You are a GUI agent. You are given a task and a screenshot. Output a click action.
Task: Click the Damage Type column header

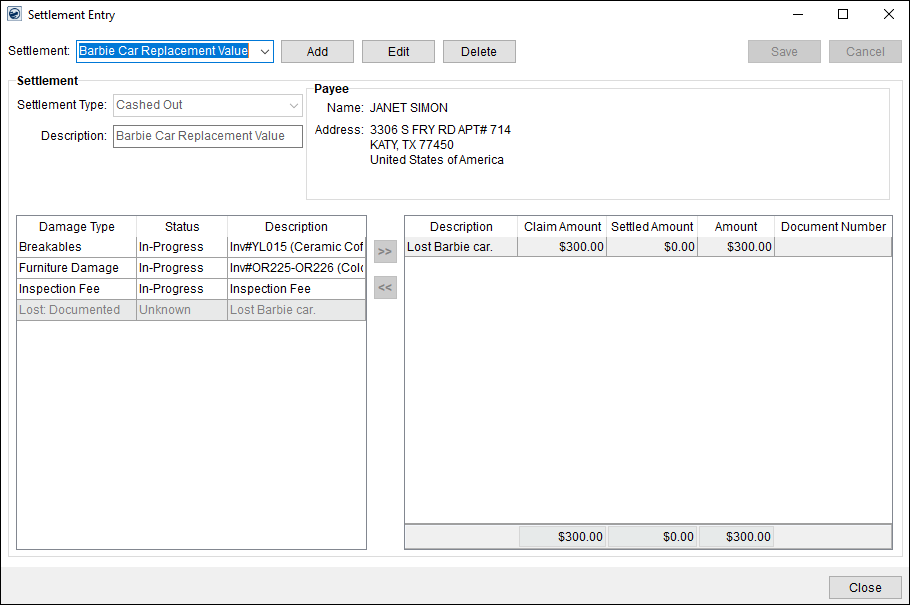click(x=76, y=226)
